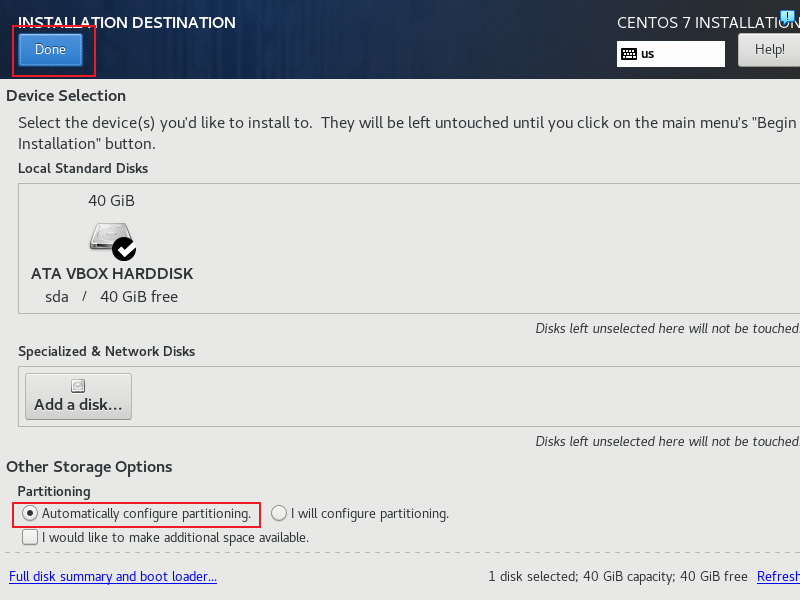Click the Refresh link
Image resolution: width=800 pixels, height=600 pixels.
[778, 577]
